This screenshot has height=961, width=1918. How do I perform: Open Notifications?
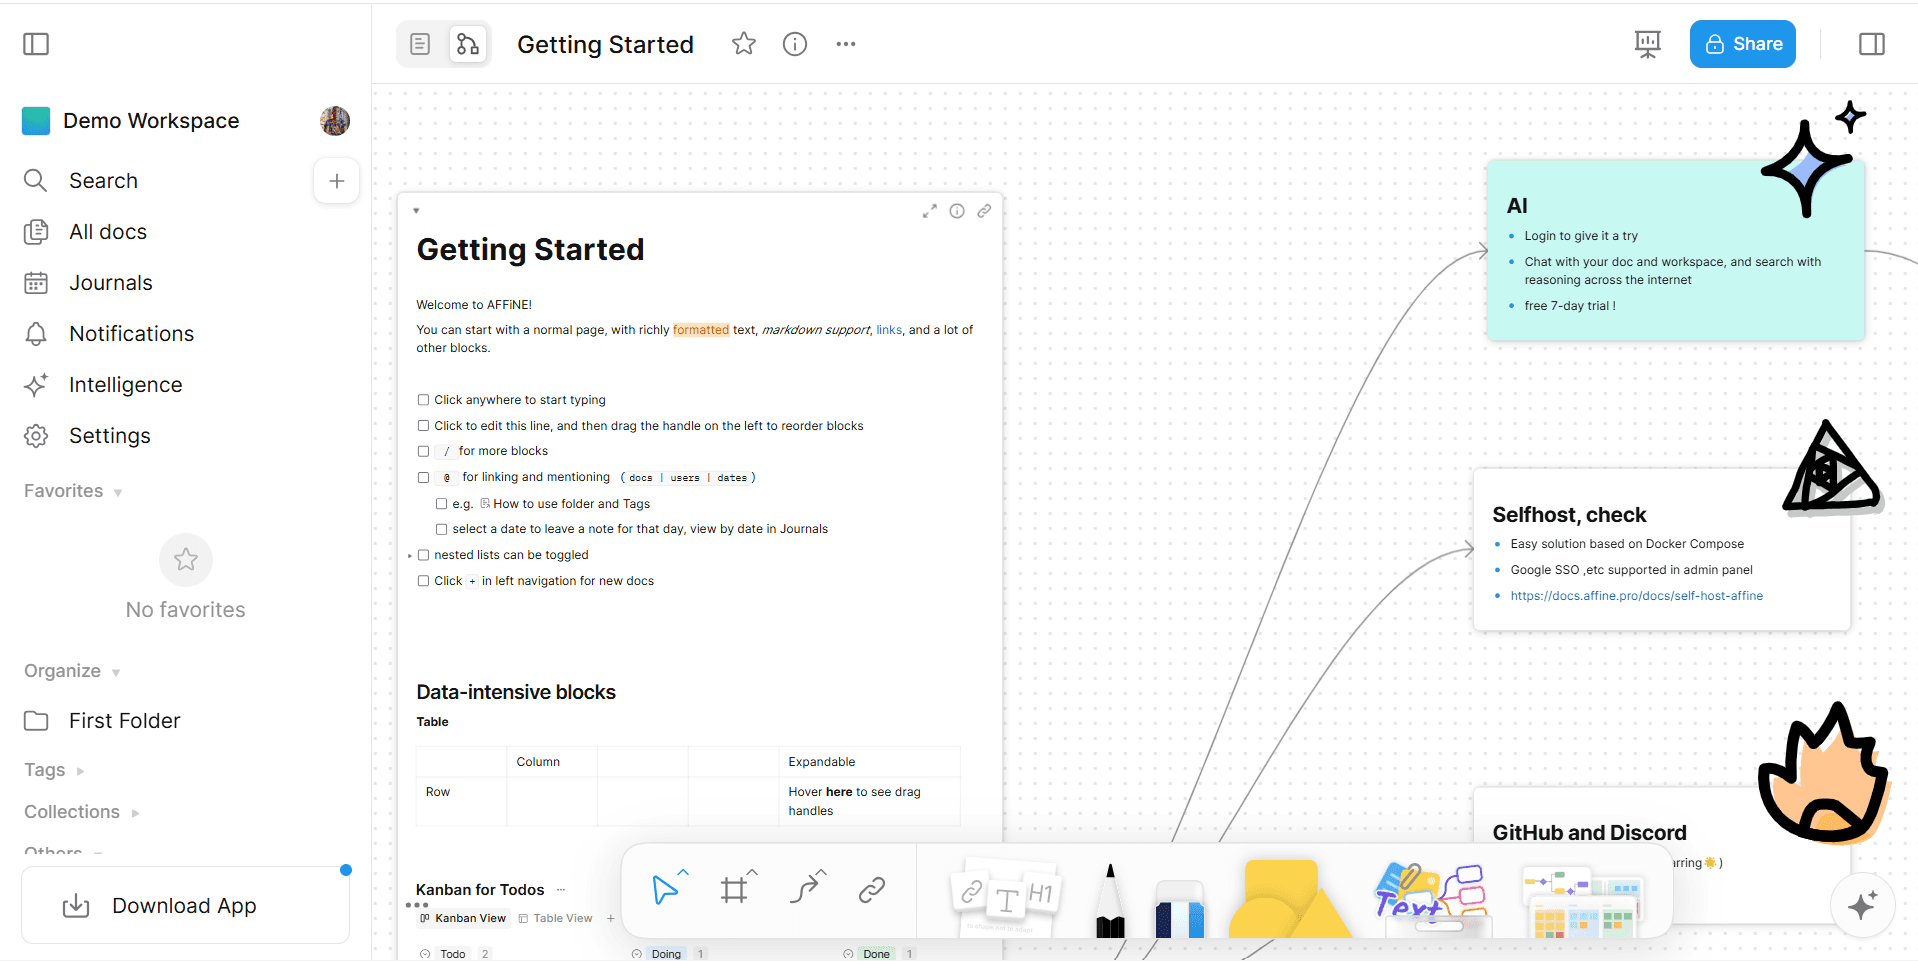(186, 334)
